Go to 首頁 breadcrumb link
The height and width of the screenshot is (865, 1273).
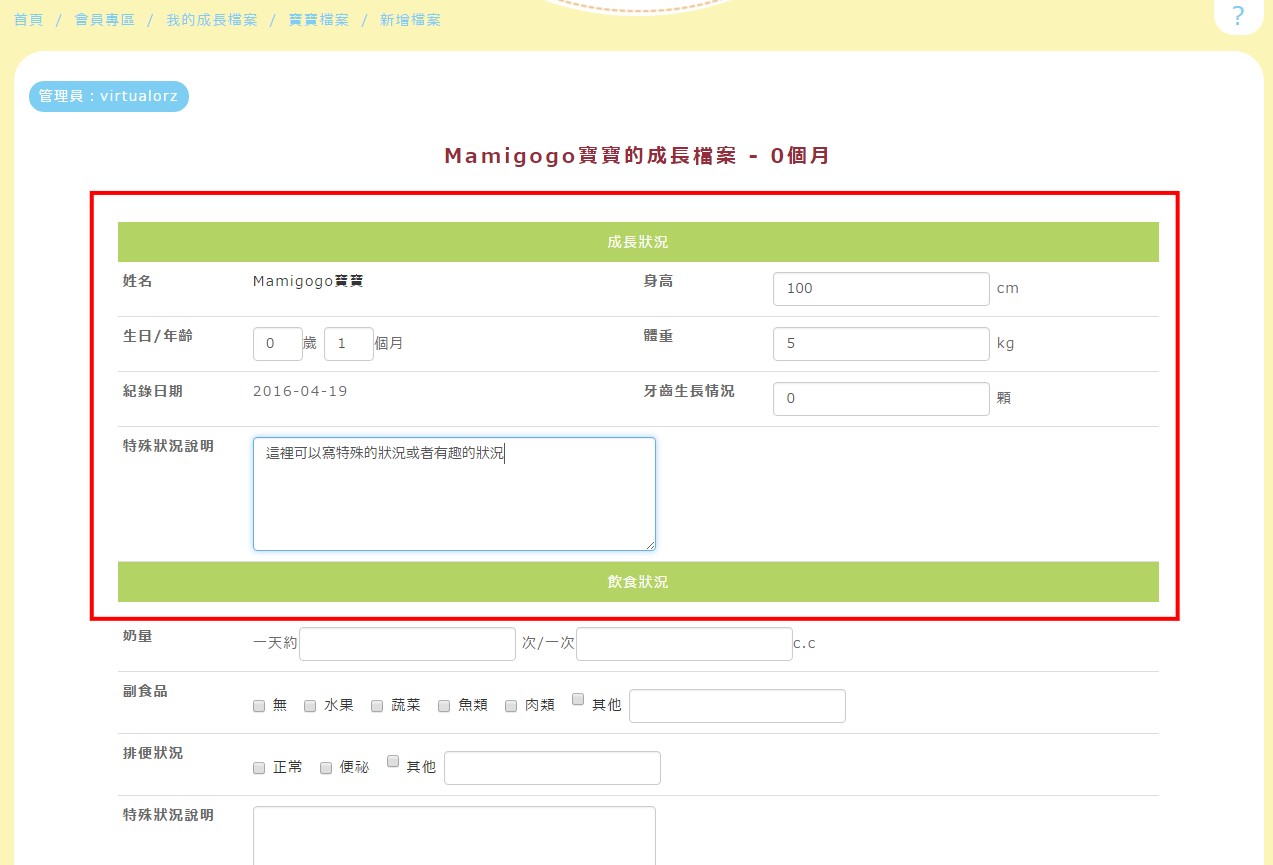coord(29,20)
